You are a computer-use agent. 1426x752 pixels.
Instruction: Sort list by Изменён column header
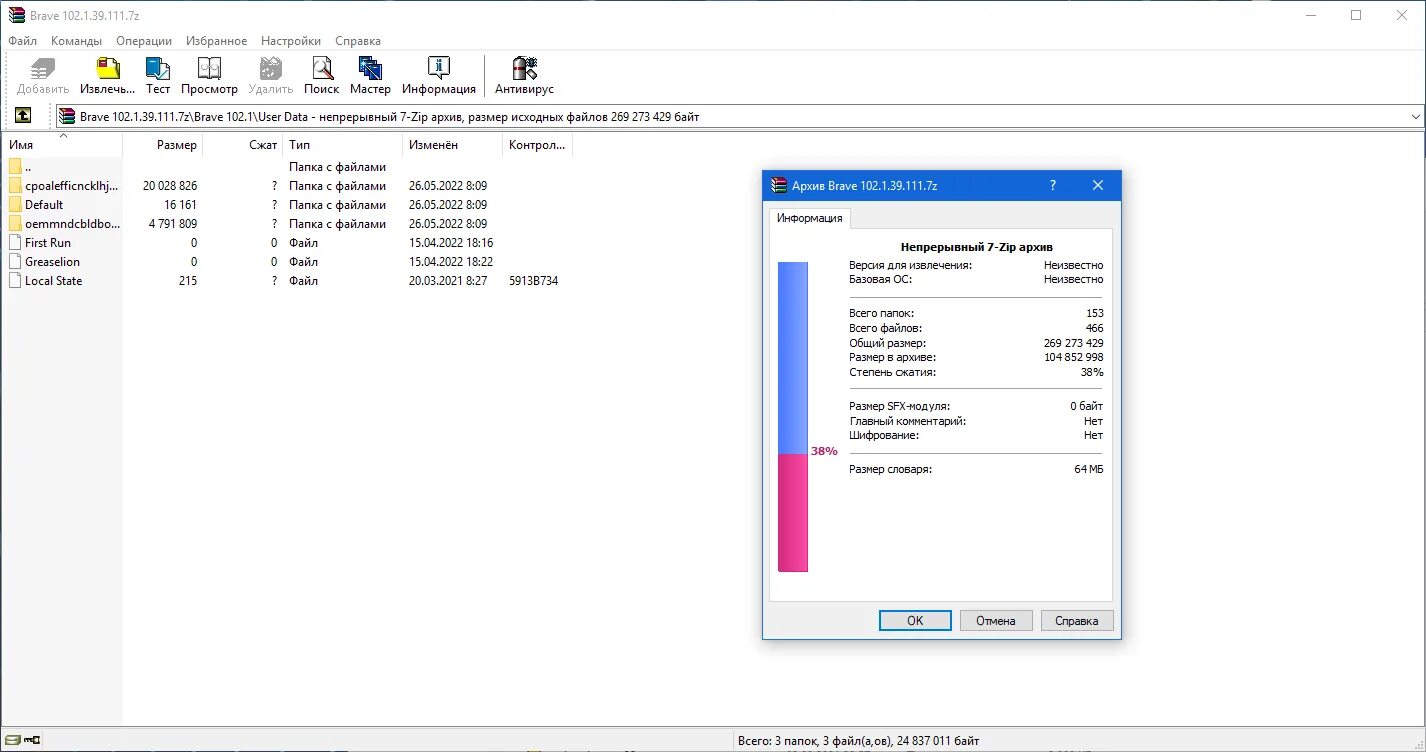453,145
